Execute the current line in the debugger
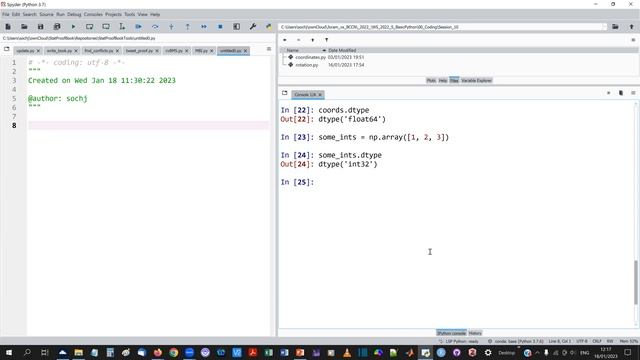Image resolution: width=640 pixels, height=360 pixels. tap(155, 27)
